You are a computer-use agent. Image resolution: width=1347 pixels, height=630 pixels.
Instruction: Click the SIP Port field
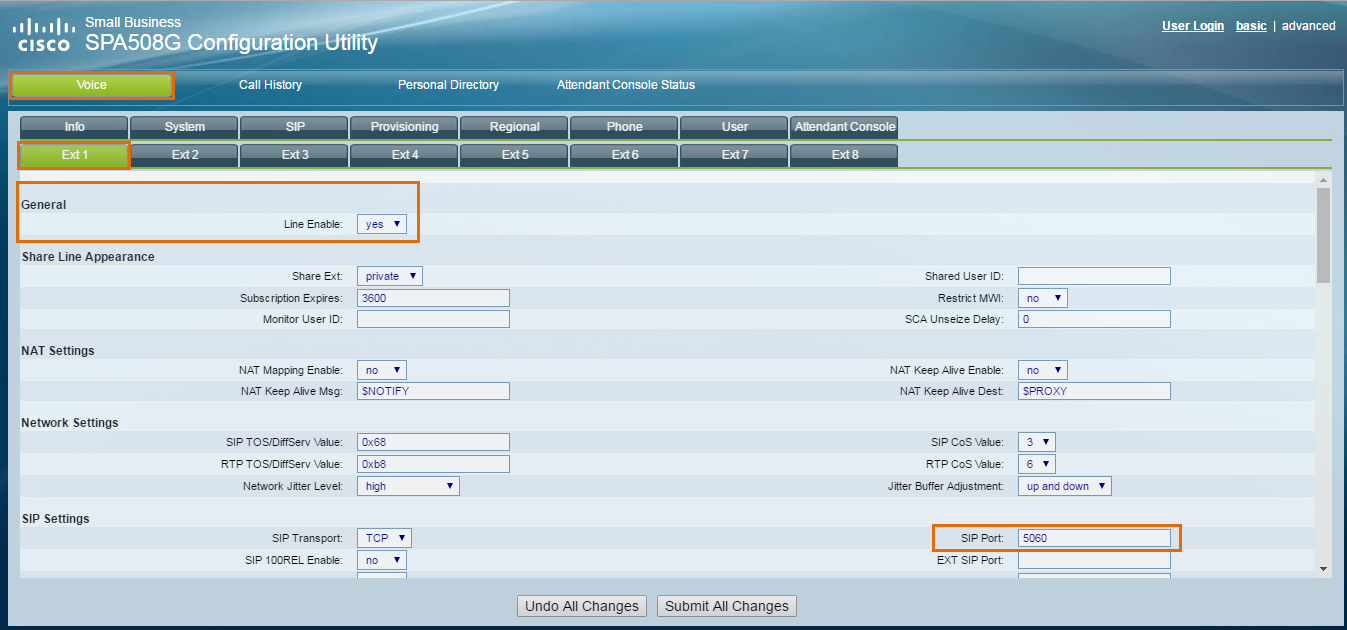pos(1094,538)
